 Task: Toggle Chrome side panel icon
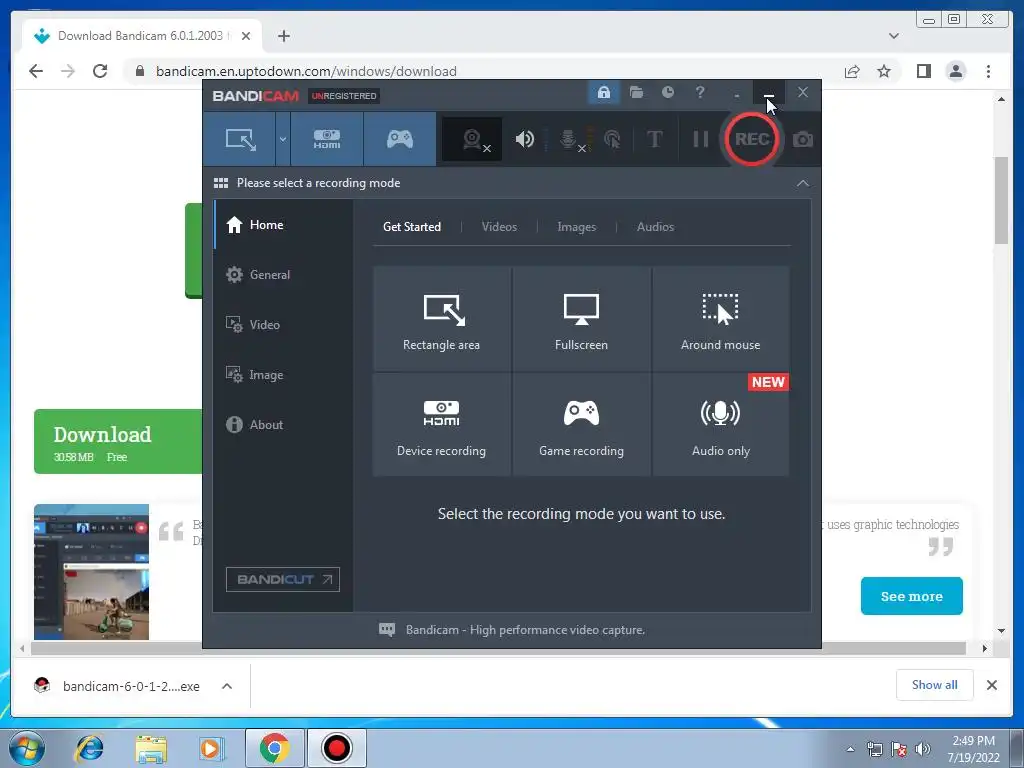[923, 71]
